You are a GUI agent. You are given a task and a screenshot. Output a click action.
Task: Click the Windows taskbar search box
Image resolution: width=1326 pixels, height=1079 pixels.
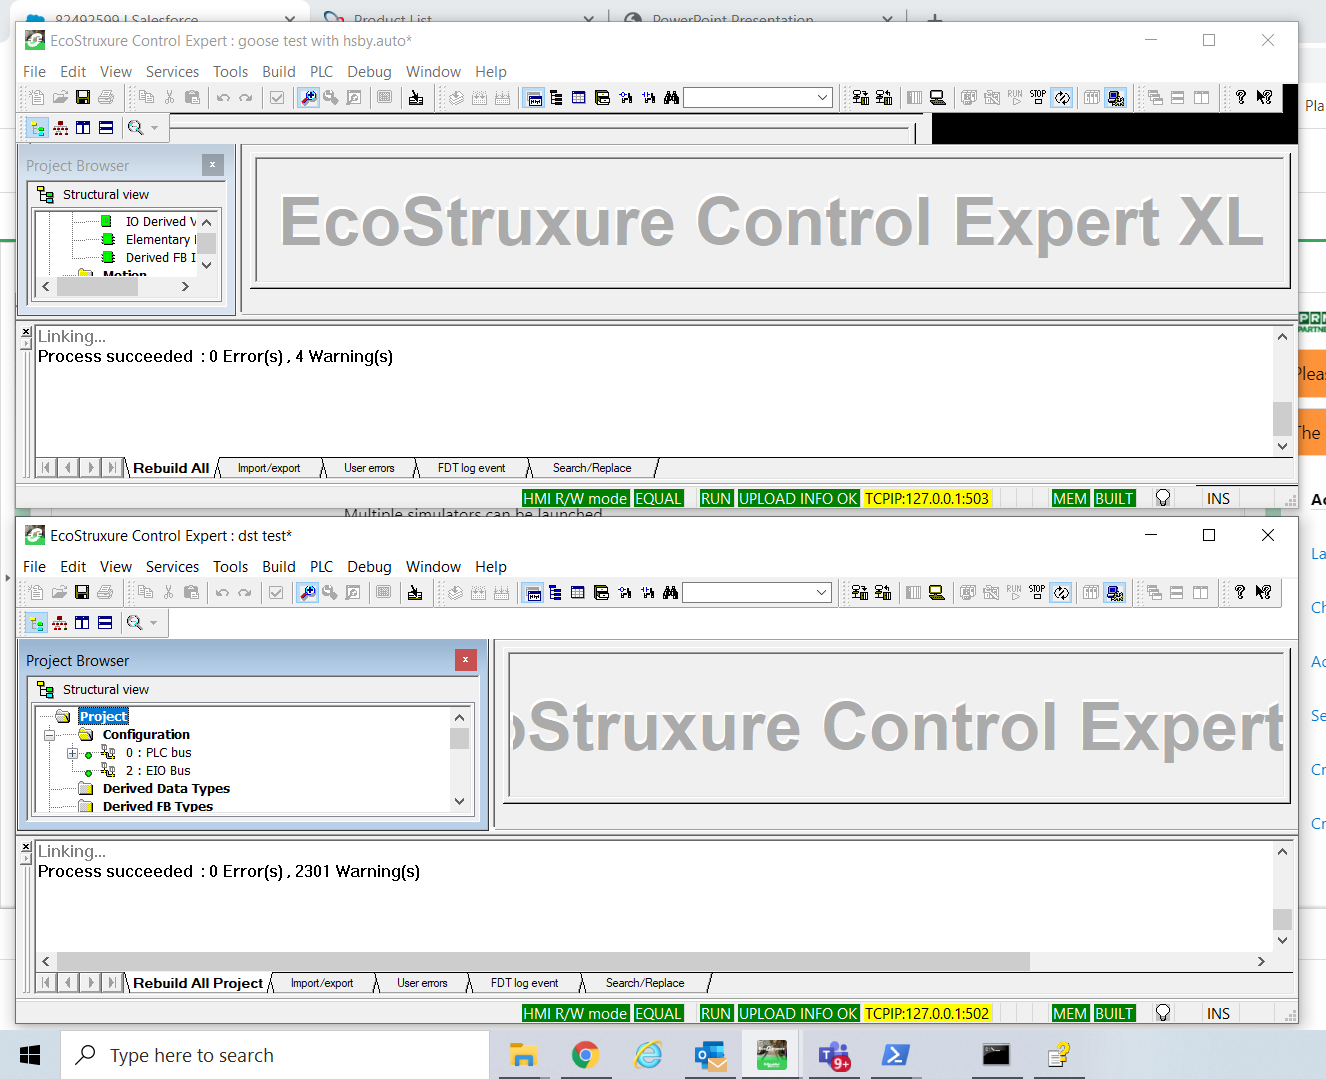275,1055
